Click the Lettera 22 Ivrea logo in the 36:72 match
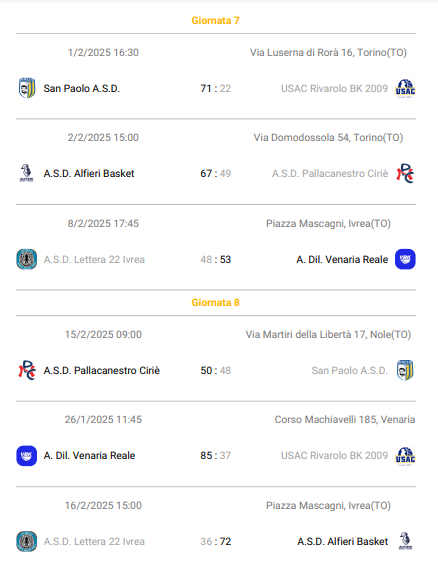Screen dimensions: 438x566 27,541
